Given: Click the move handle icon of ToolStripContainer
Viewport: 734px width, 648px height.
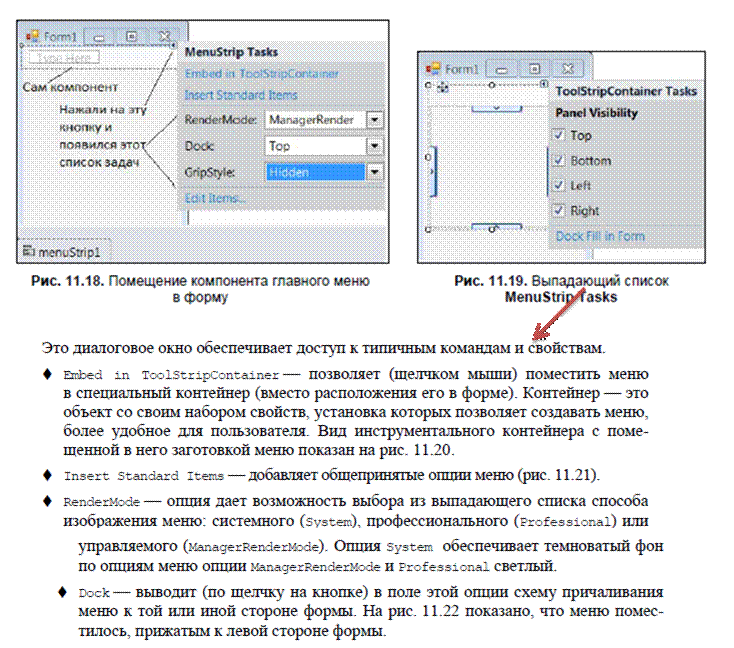Looking at the screenshot, I should pos(443,87).
